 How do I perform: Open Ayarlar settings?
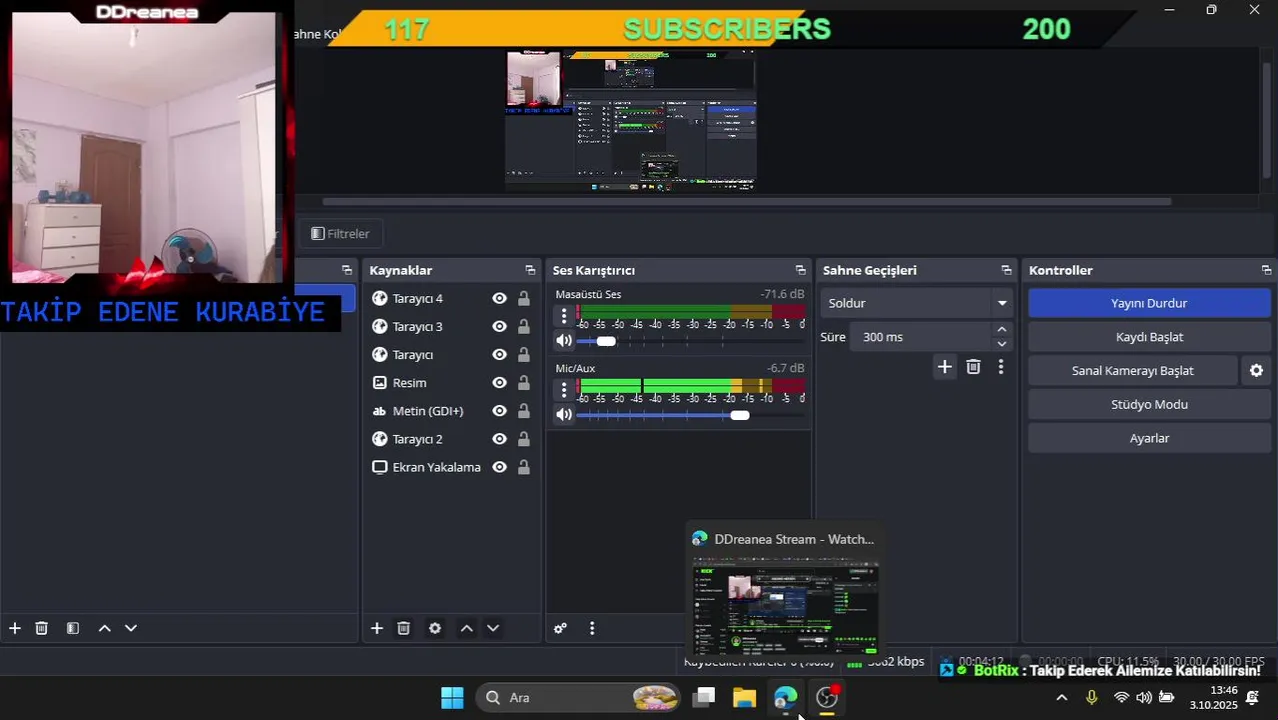[x=1149, y=438]
